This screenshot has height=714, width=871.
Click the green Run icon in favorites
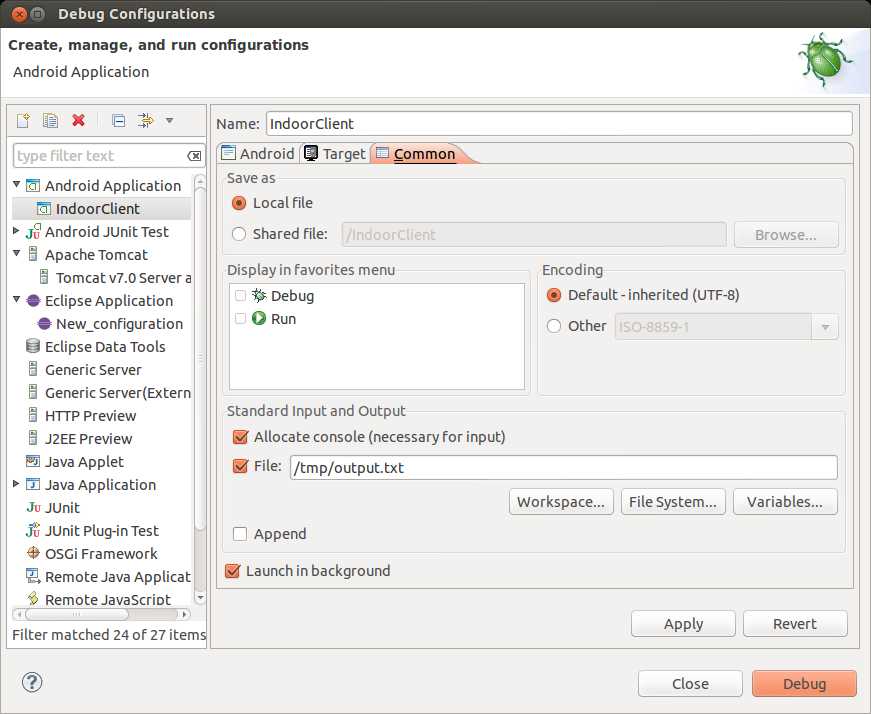pyautogui.click(x=259, y=318)
